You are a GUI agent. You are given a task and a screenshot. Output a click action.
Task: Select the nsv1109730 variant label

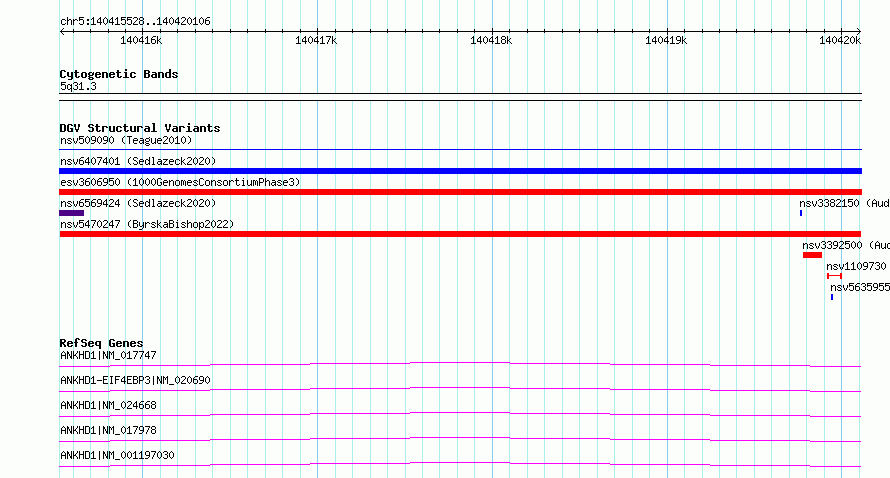coord(856,266)
